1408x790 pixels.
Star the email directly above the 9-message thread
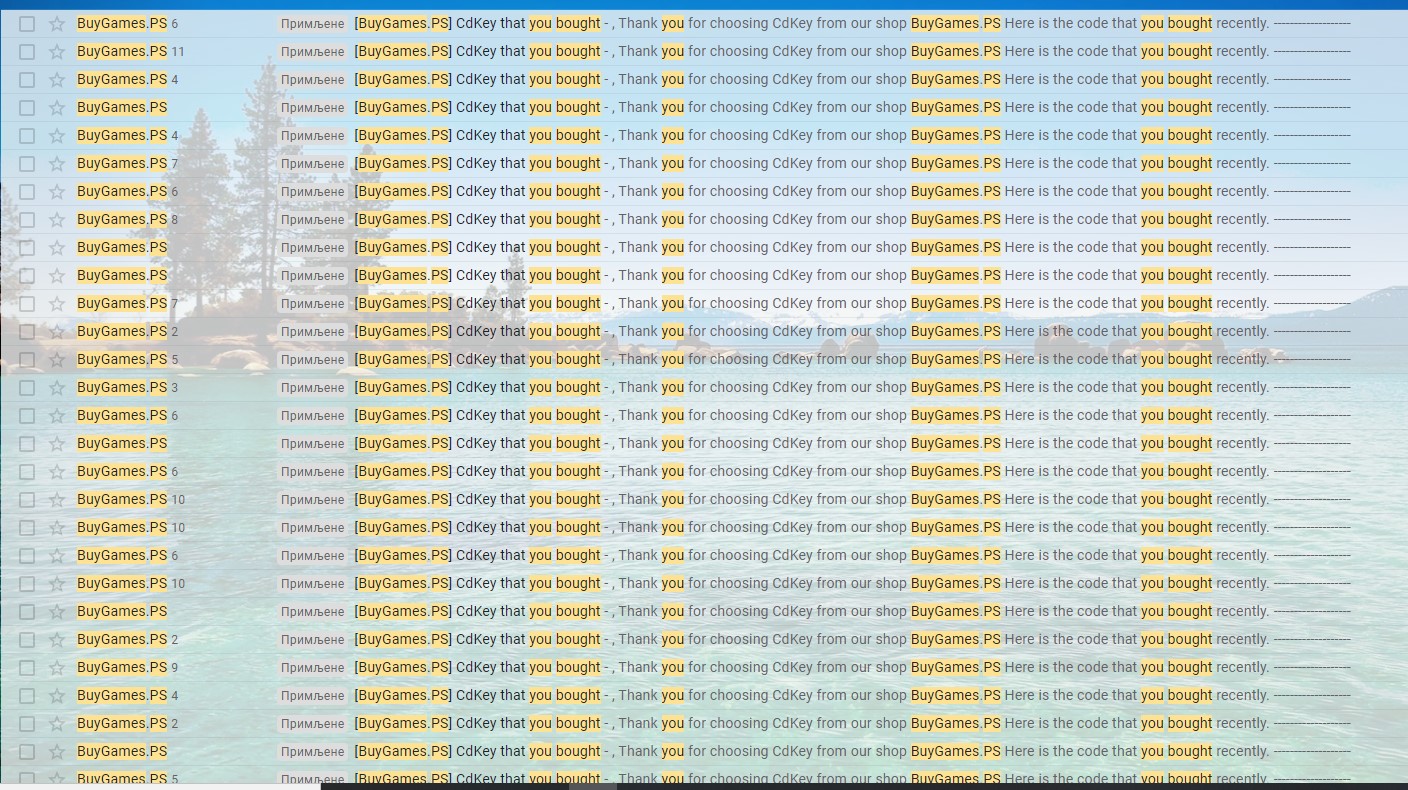[x=57, y=639]
